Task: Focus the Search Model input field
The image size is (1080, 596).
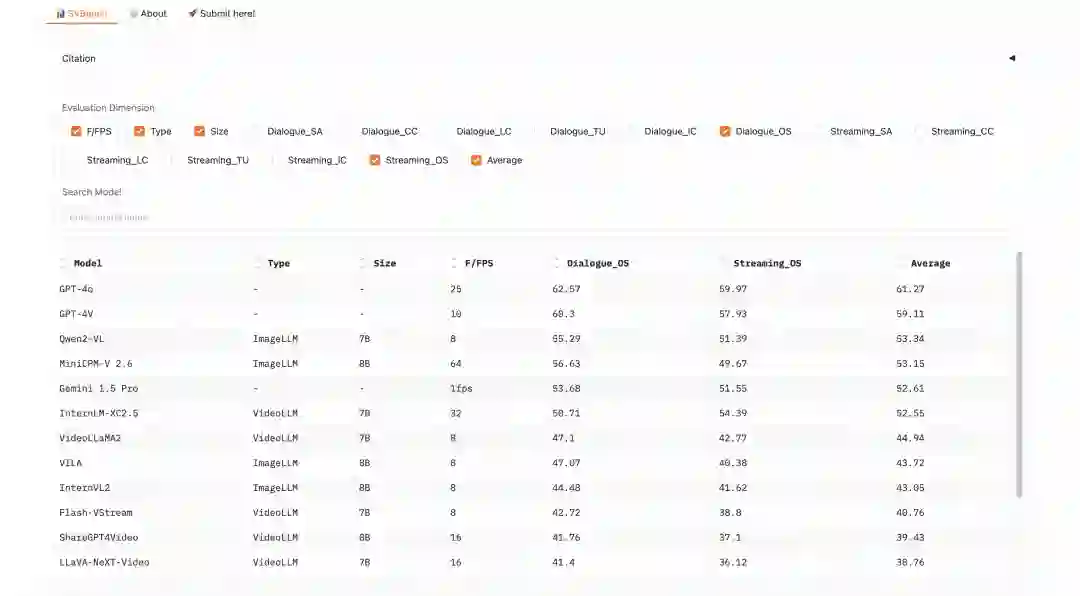Action: (537, 217)
